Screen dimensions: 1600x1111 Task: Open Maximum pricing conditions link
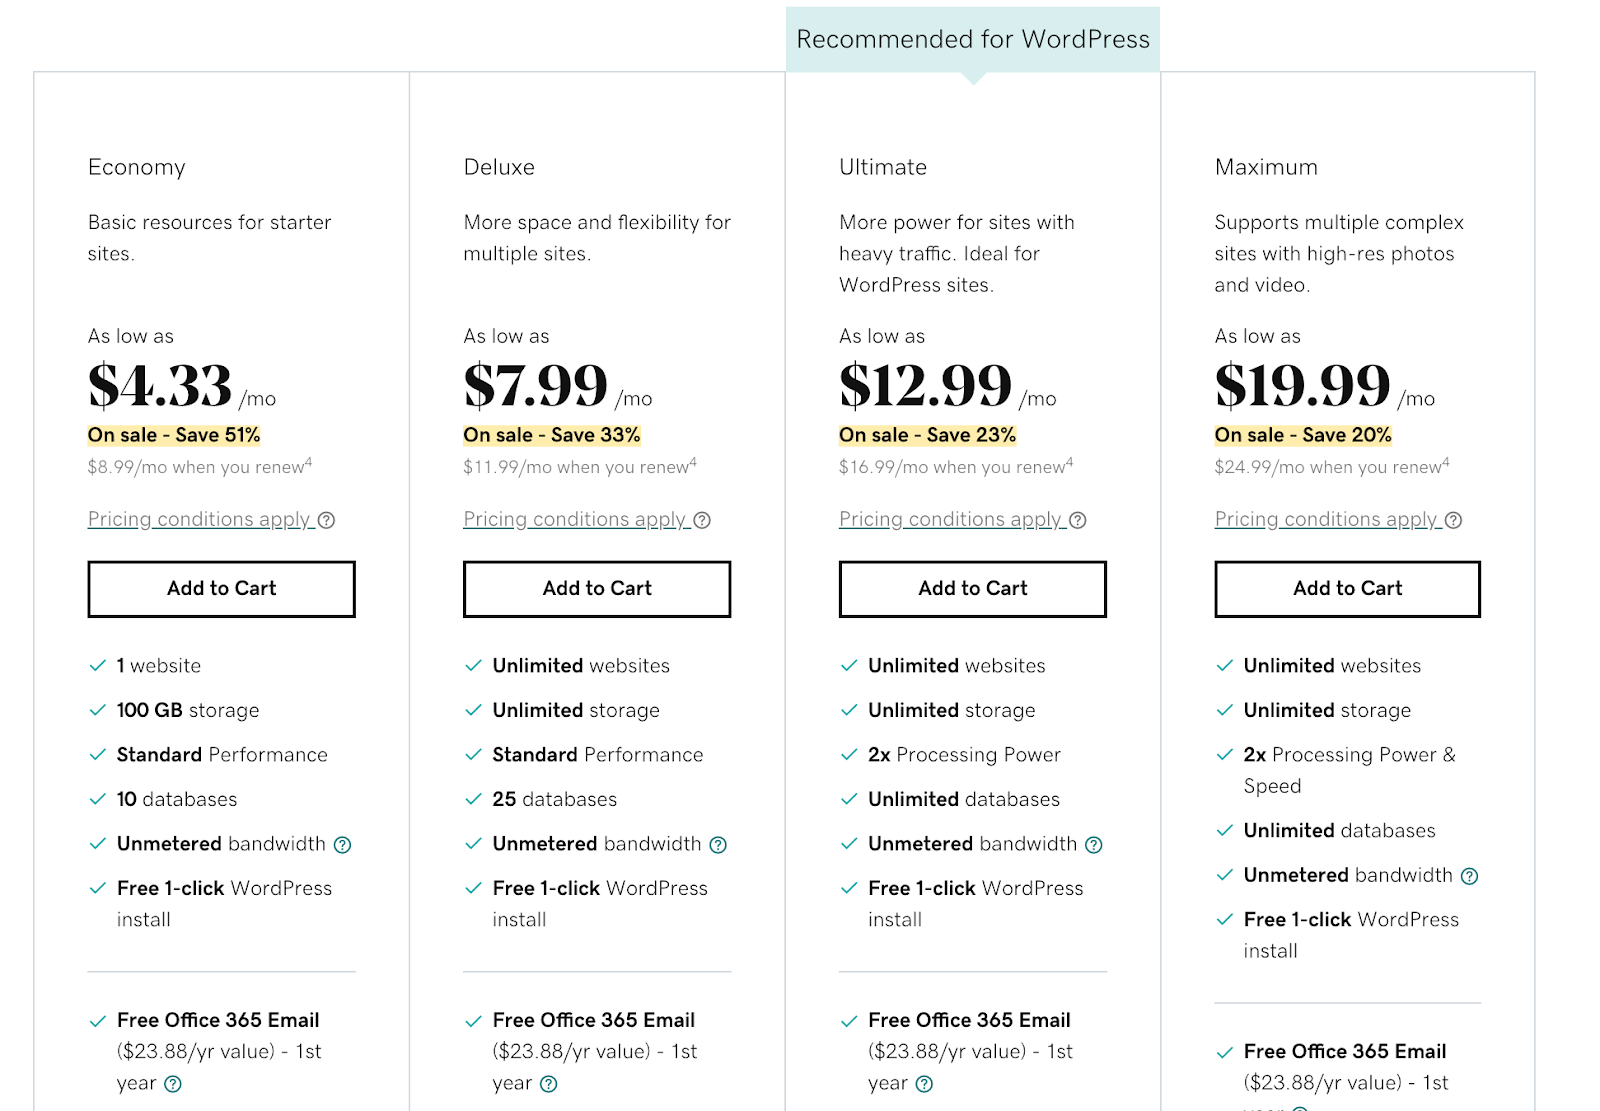point(1326,519)
